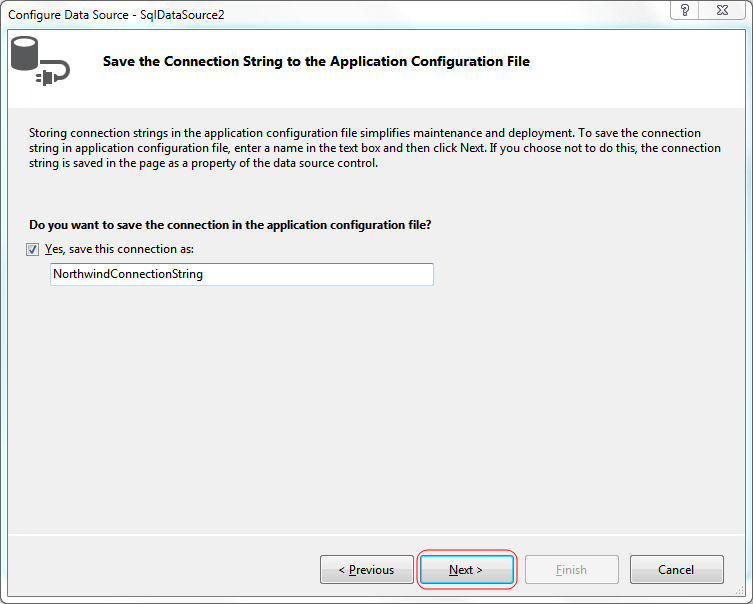Click the Help question mark button
The height and width of the screenshot is (604, 753).
[x=686, y=10]
